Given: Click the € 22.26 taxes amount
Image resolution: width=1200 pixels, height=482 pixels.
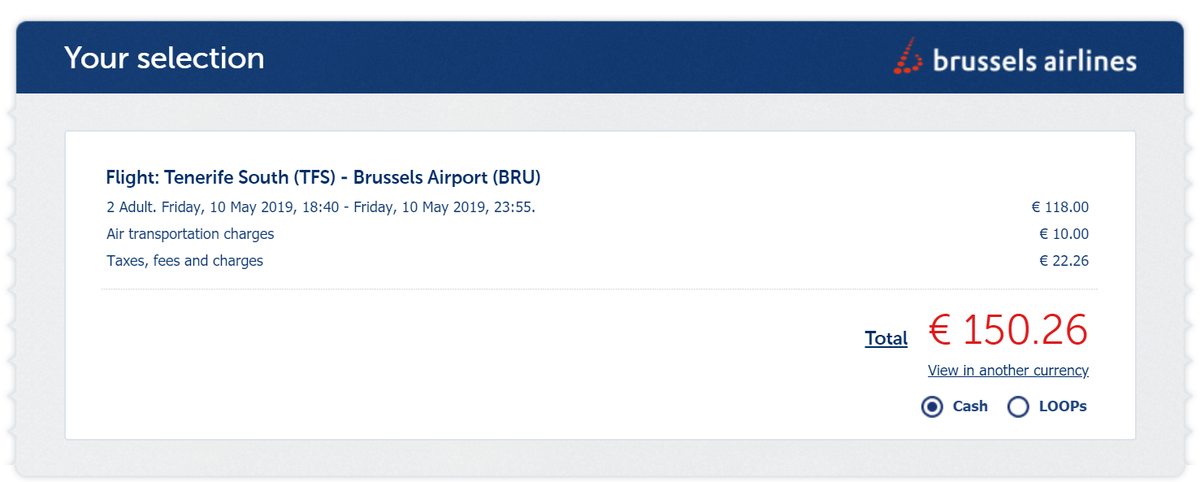Looking at the screenshot, I should click(1064, 261).
